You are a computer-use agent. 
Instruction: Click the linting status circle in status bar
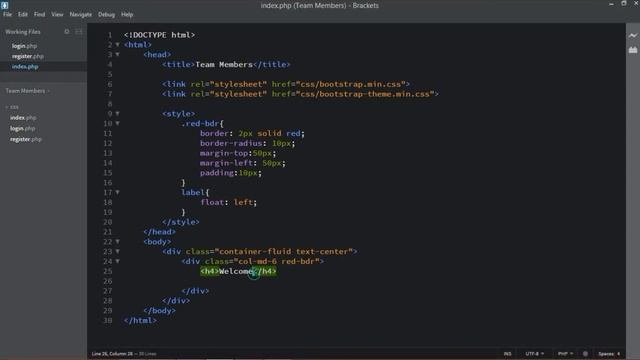(x=585, y=353)
